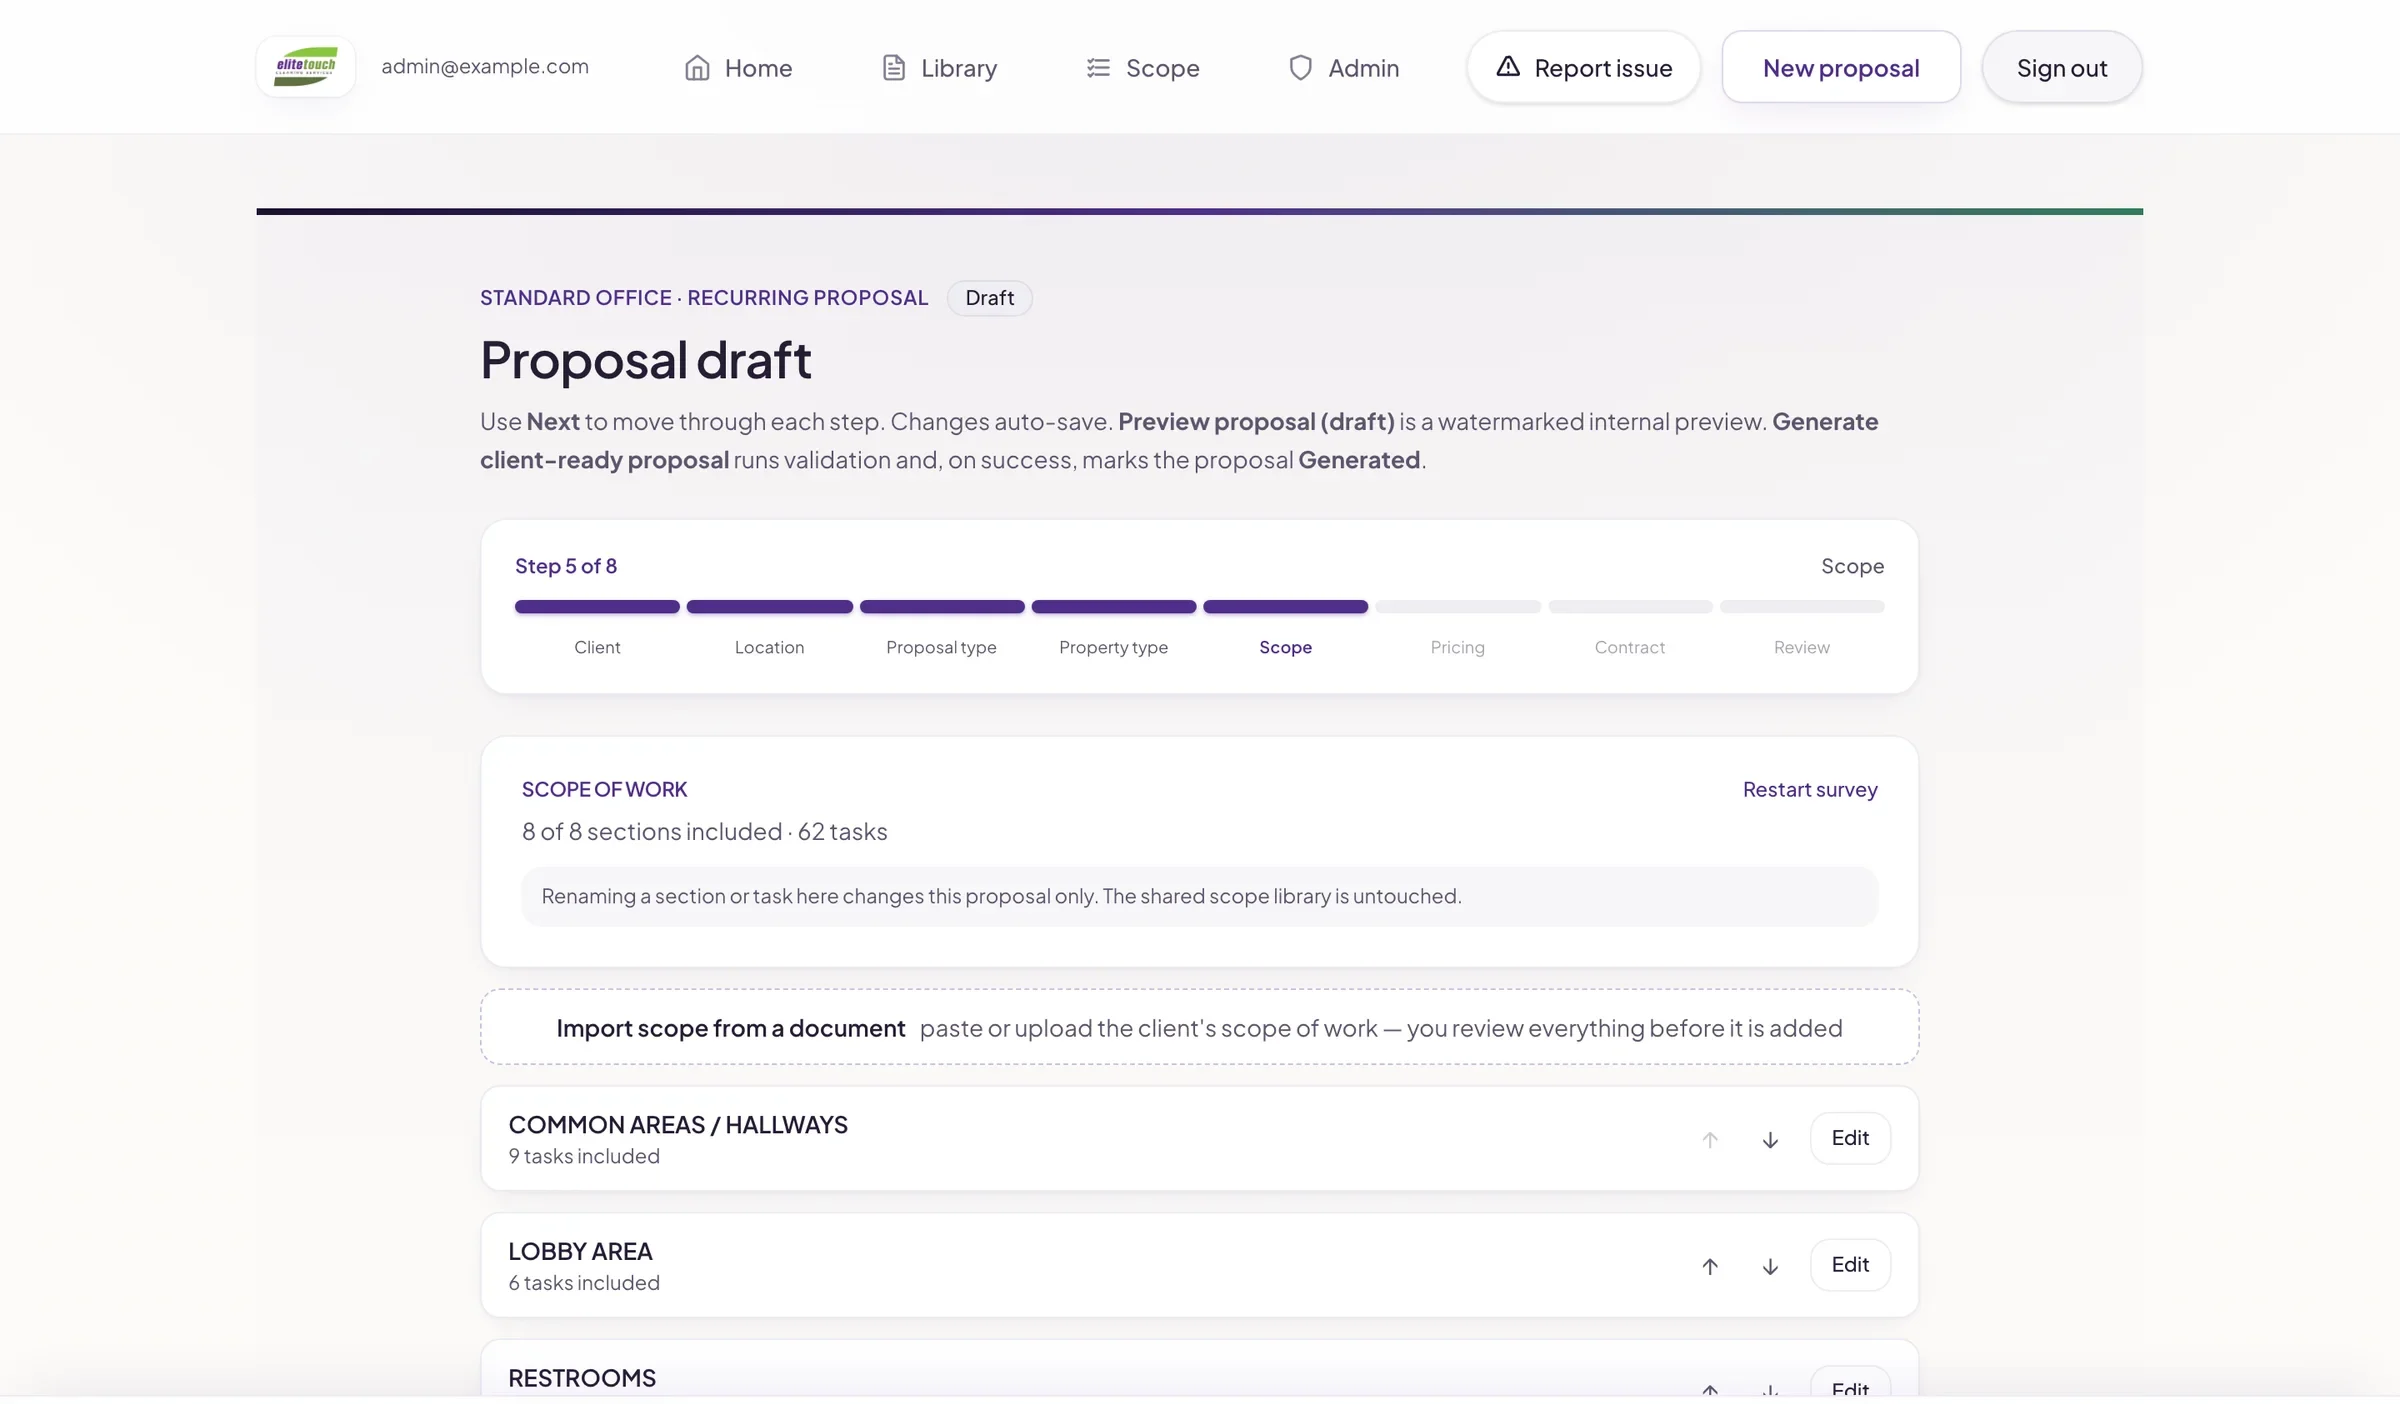Start a New proposal
Viewport: 2400px width, 1404px height.
1841,67
